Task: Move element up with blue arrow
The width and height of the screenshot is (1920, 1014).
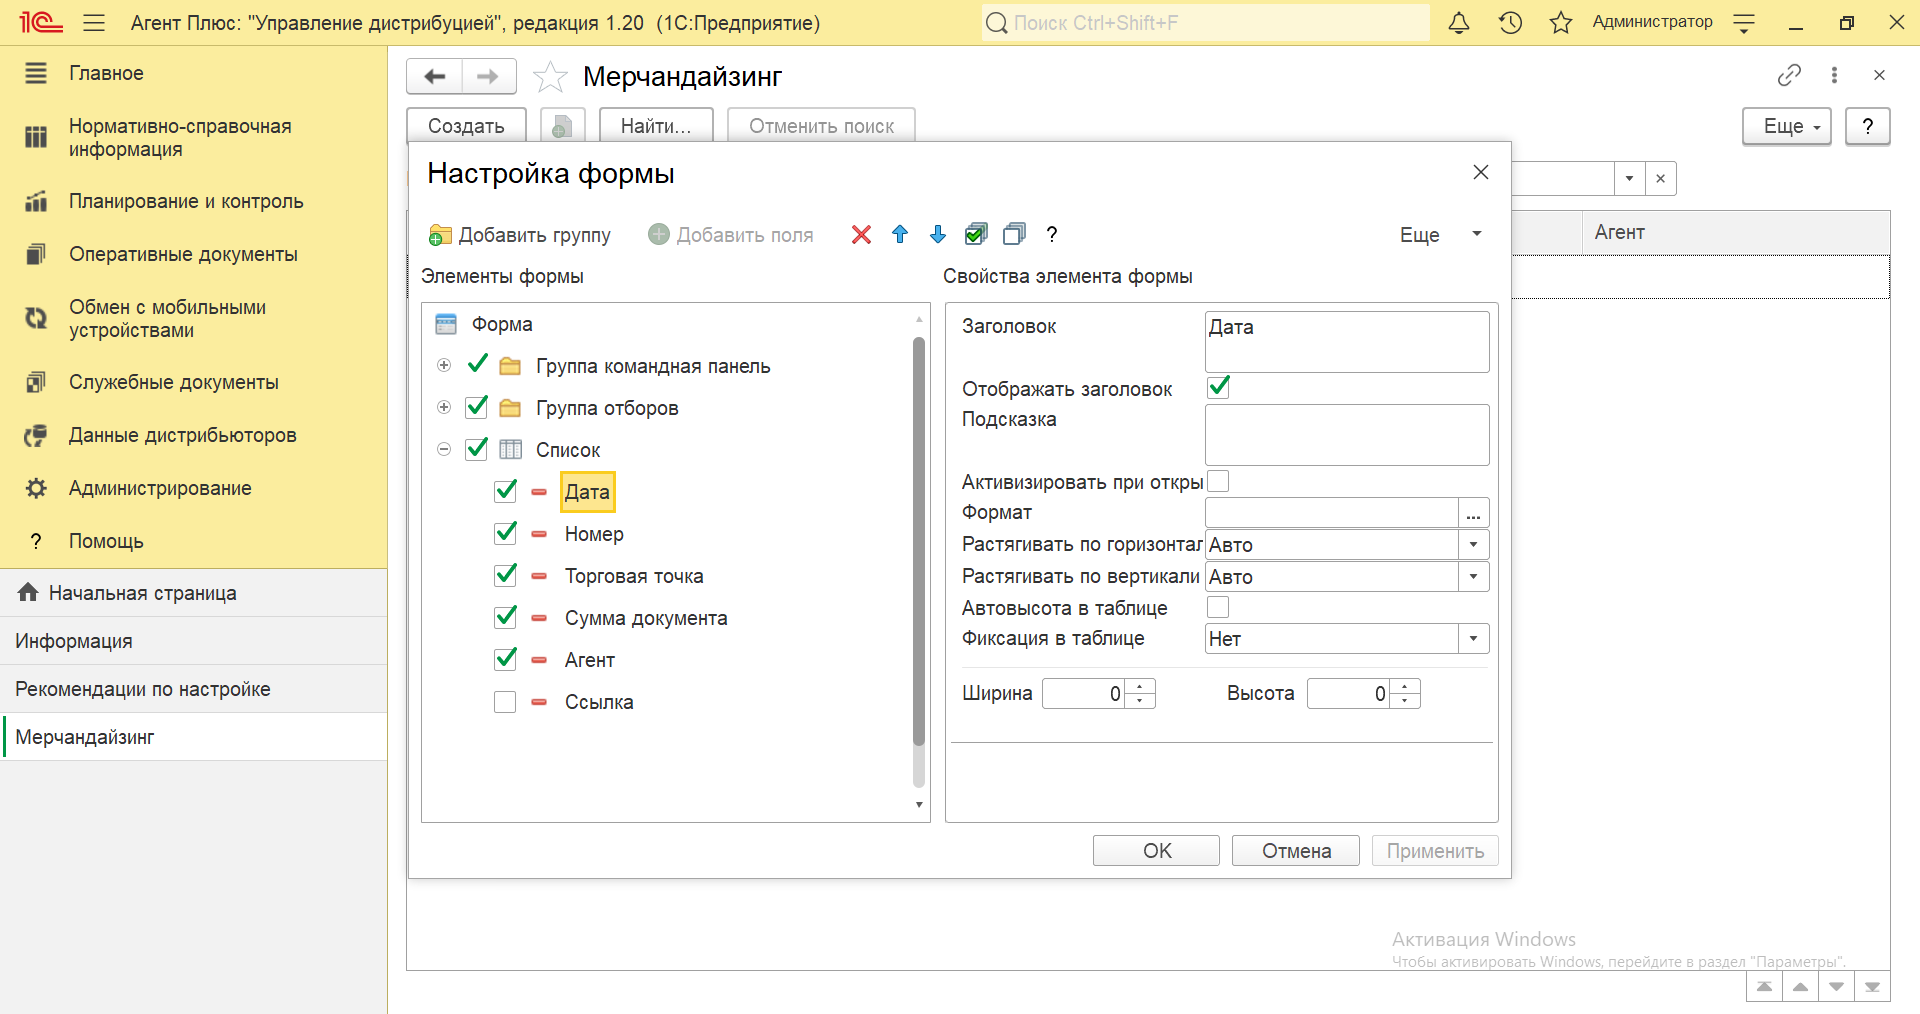Action: [x=900, y=234]
